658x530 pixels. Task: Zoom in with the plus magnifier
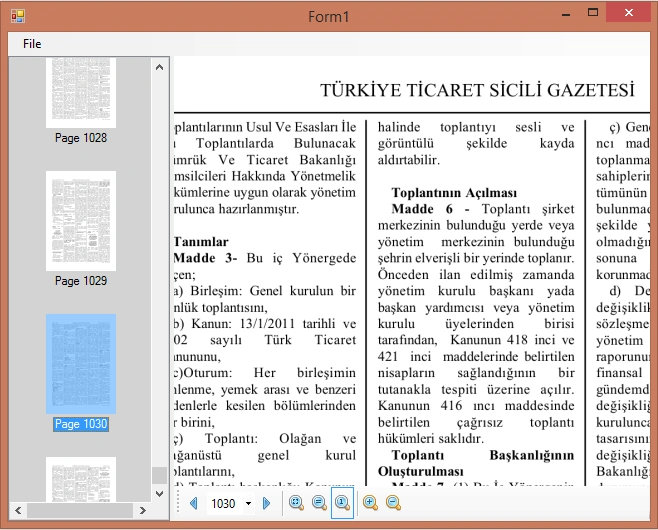370,502
